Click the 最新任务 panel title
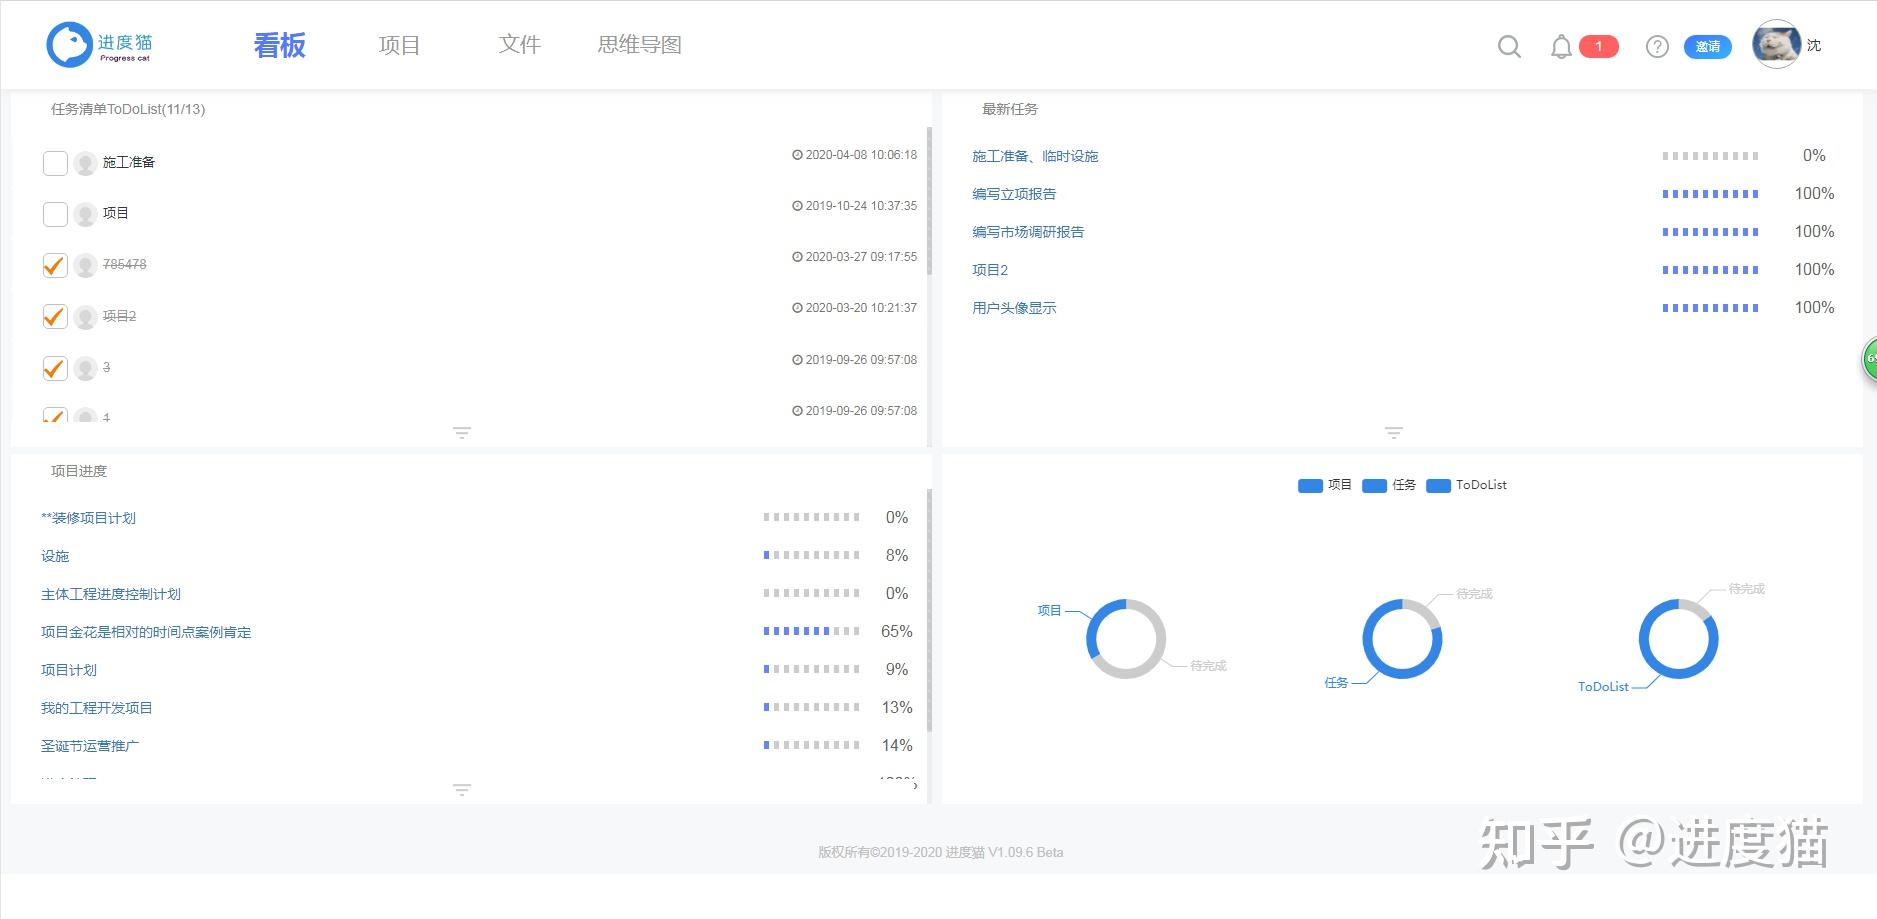 point(1010,109)
